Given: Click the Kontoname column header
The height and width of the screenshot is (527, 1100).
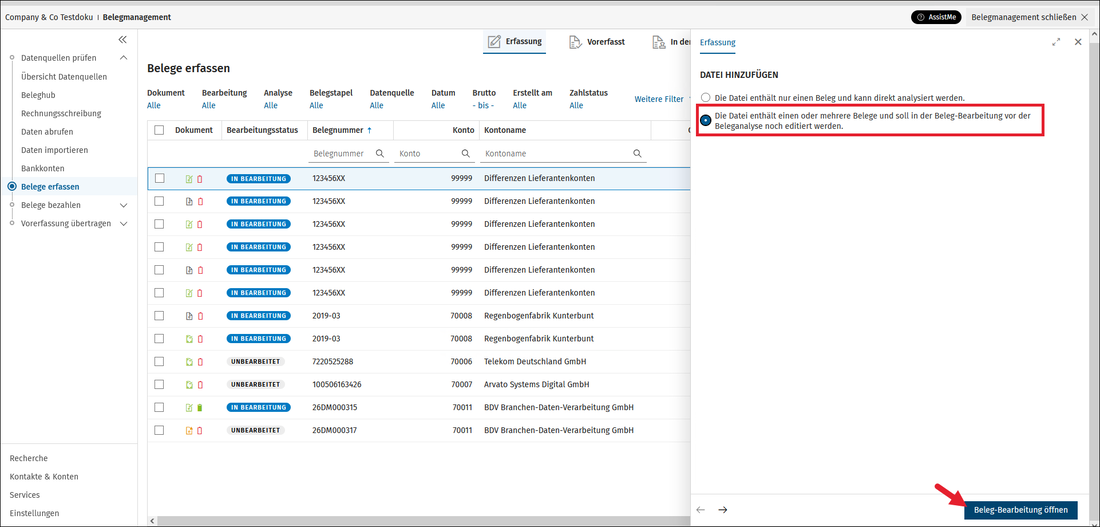Looking at the screenshot, I should tap(505, 130).
